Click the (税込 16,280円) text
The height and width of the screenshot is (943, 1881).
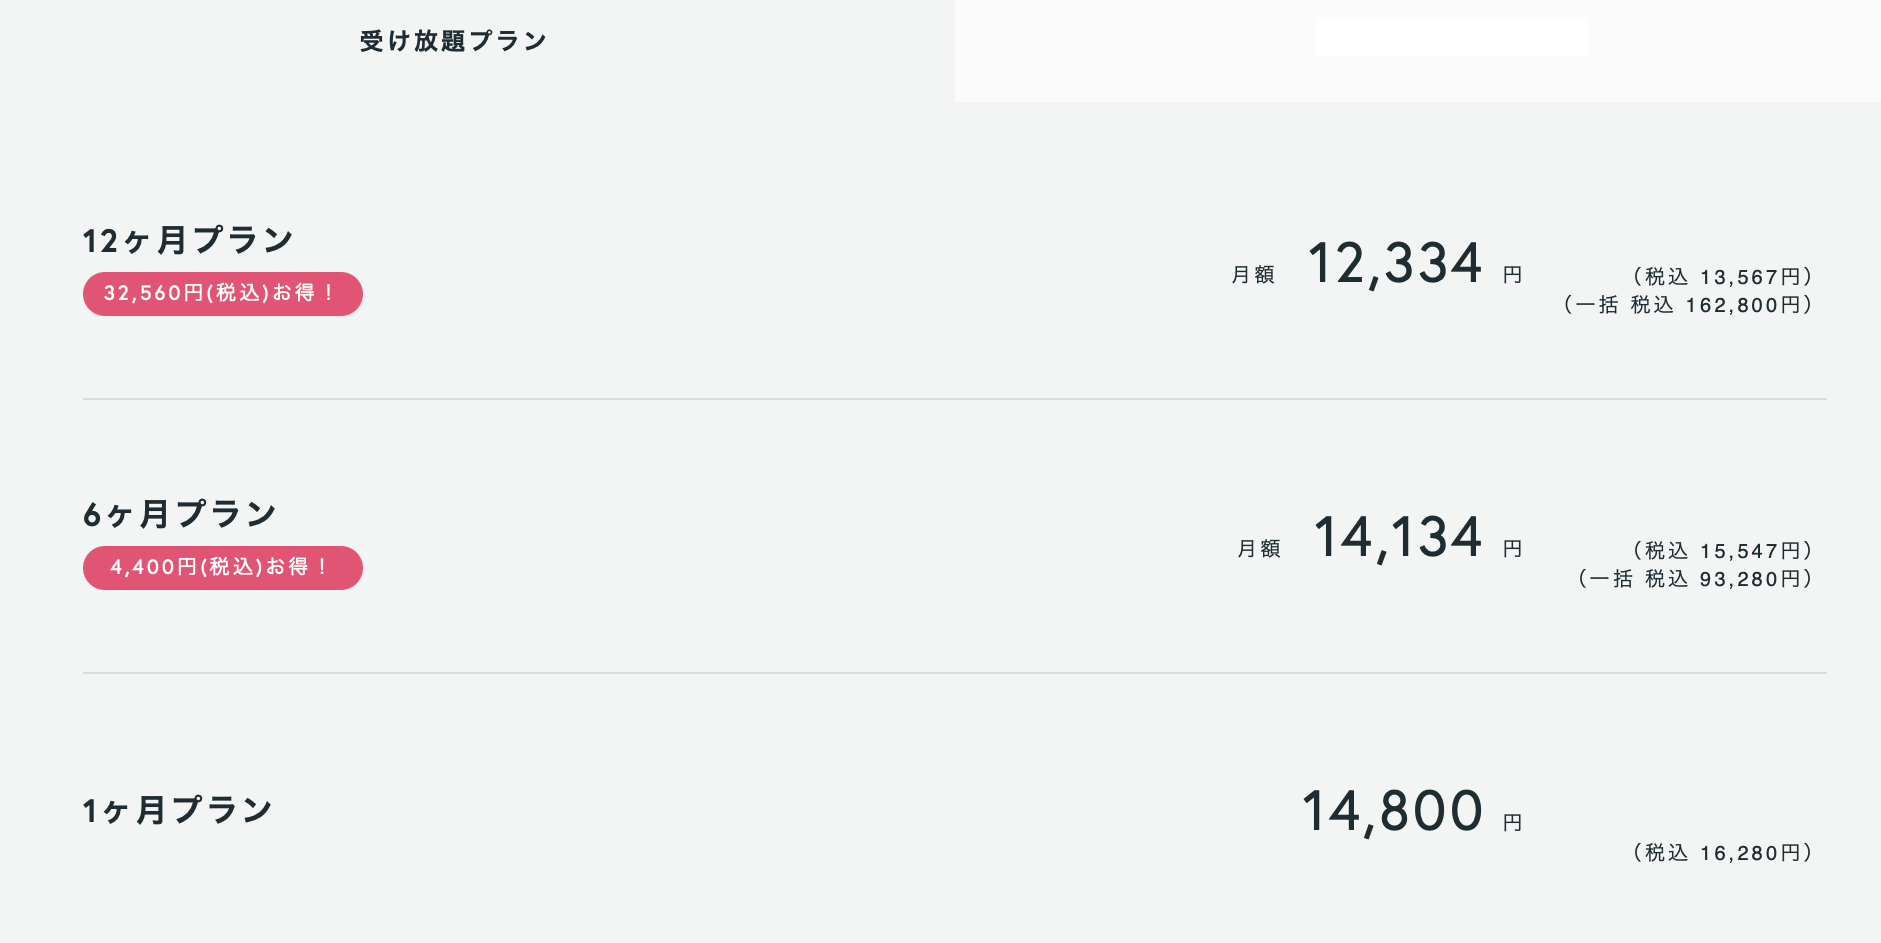coord(1721,853)
